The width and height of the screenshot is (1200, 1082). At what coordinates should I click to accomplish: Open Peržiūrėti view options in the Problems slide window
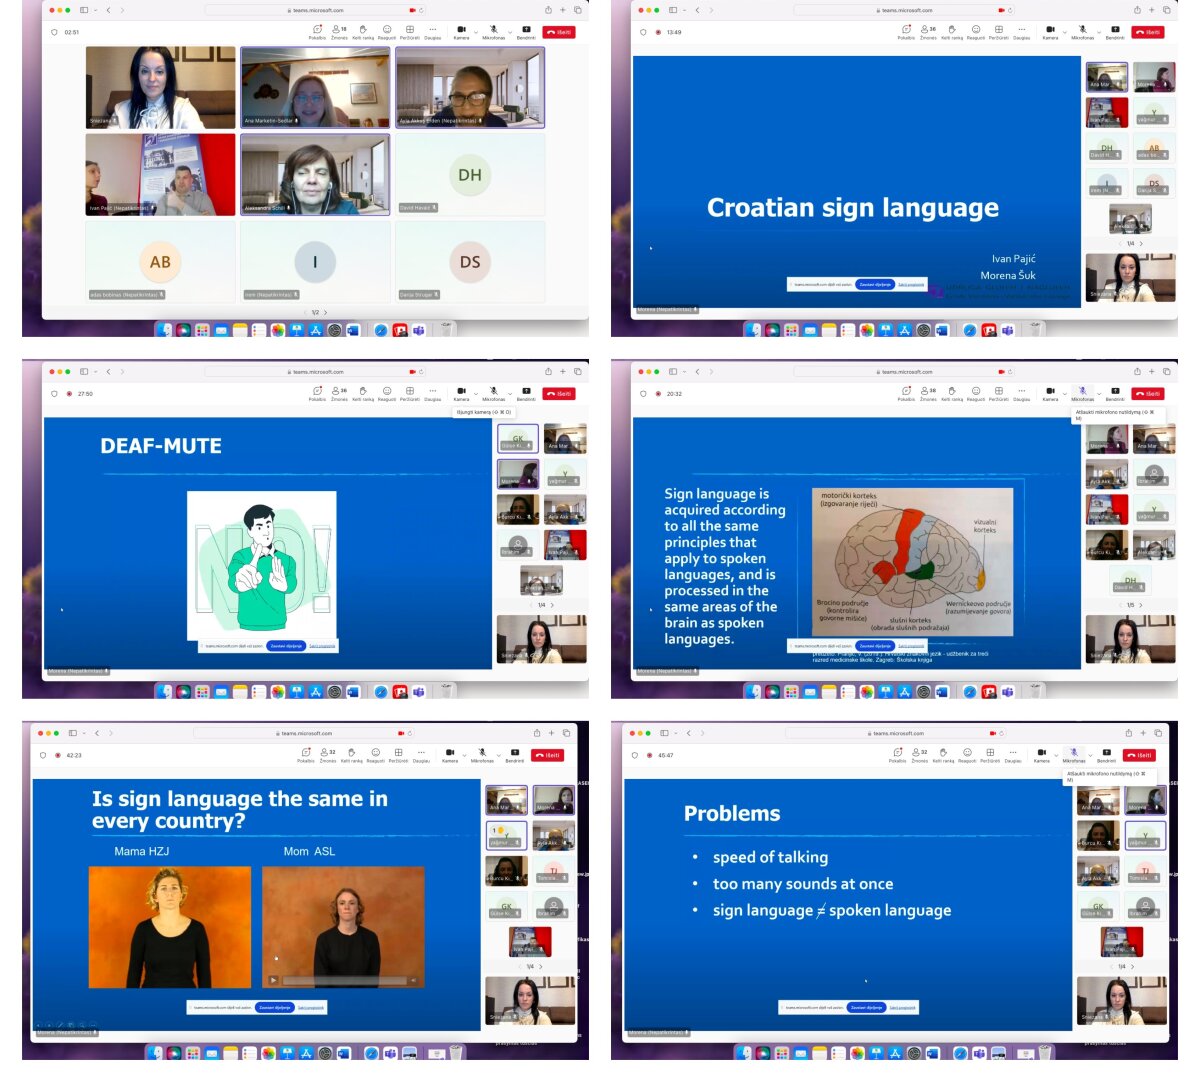click(990, 754)
